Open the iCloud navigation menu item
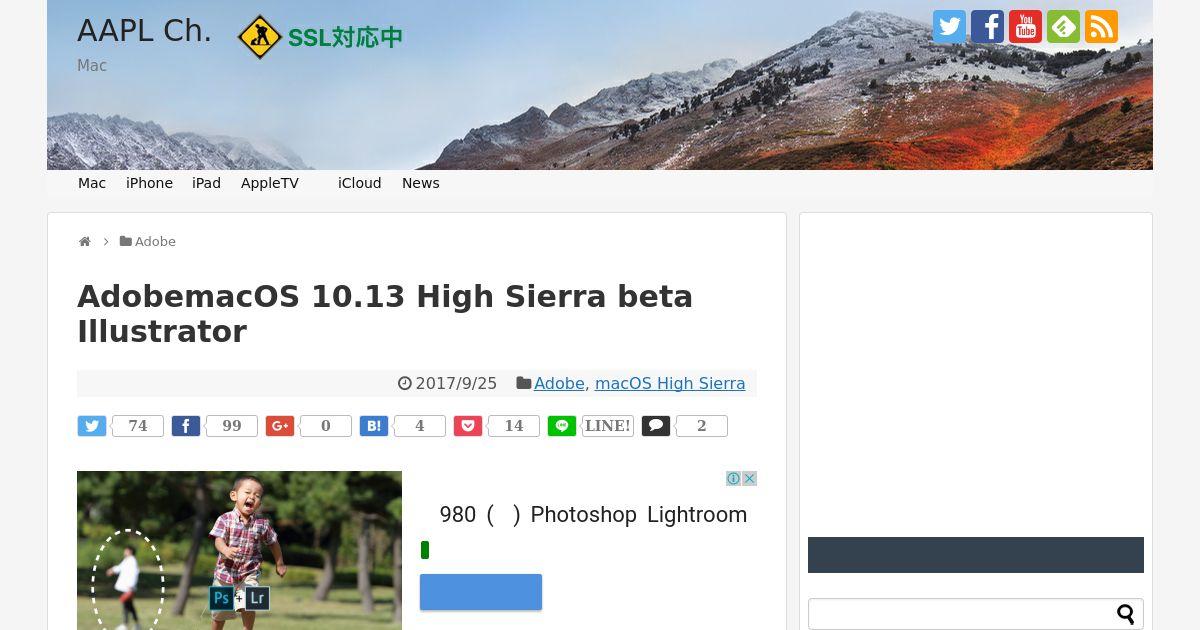 360,183
